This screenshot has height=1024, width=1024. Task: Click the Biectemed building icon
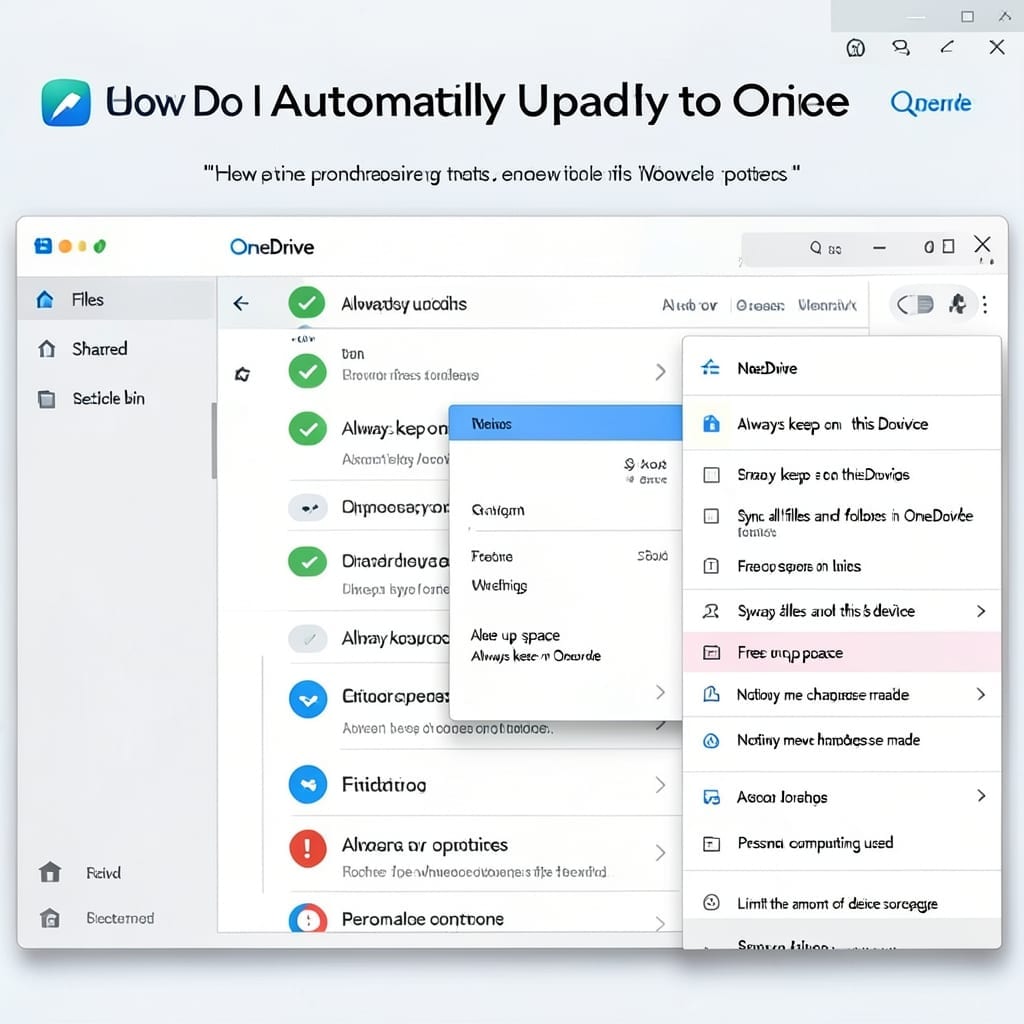coord(50,918)
